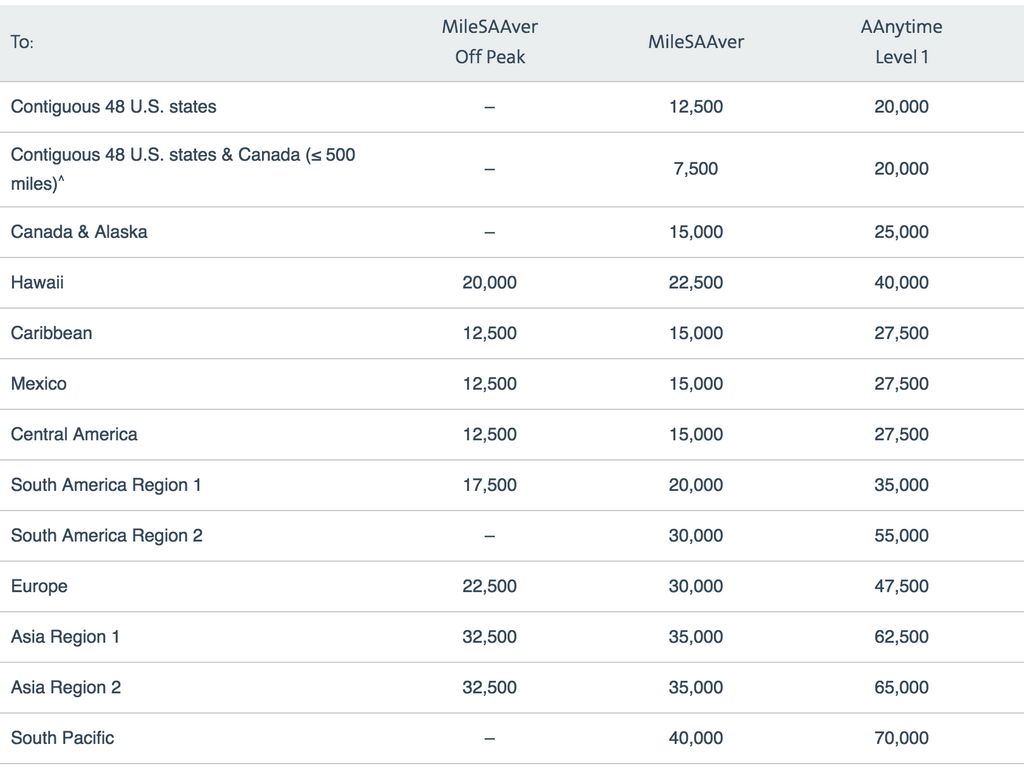Select Europe's 47,500 AAnytime value
The width and height of the screenshot is (1024, 768).
901,586
